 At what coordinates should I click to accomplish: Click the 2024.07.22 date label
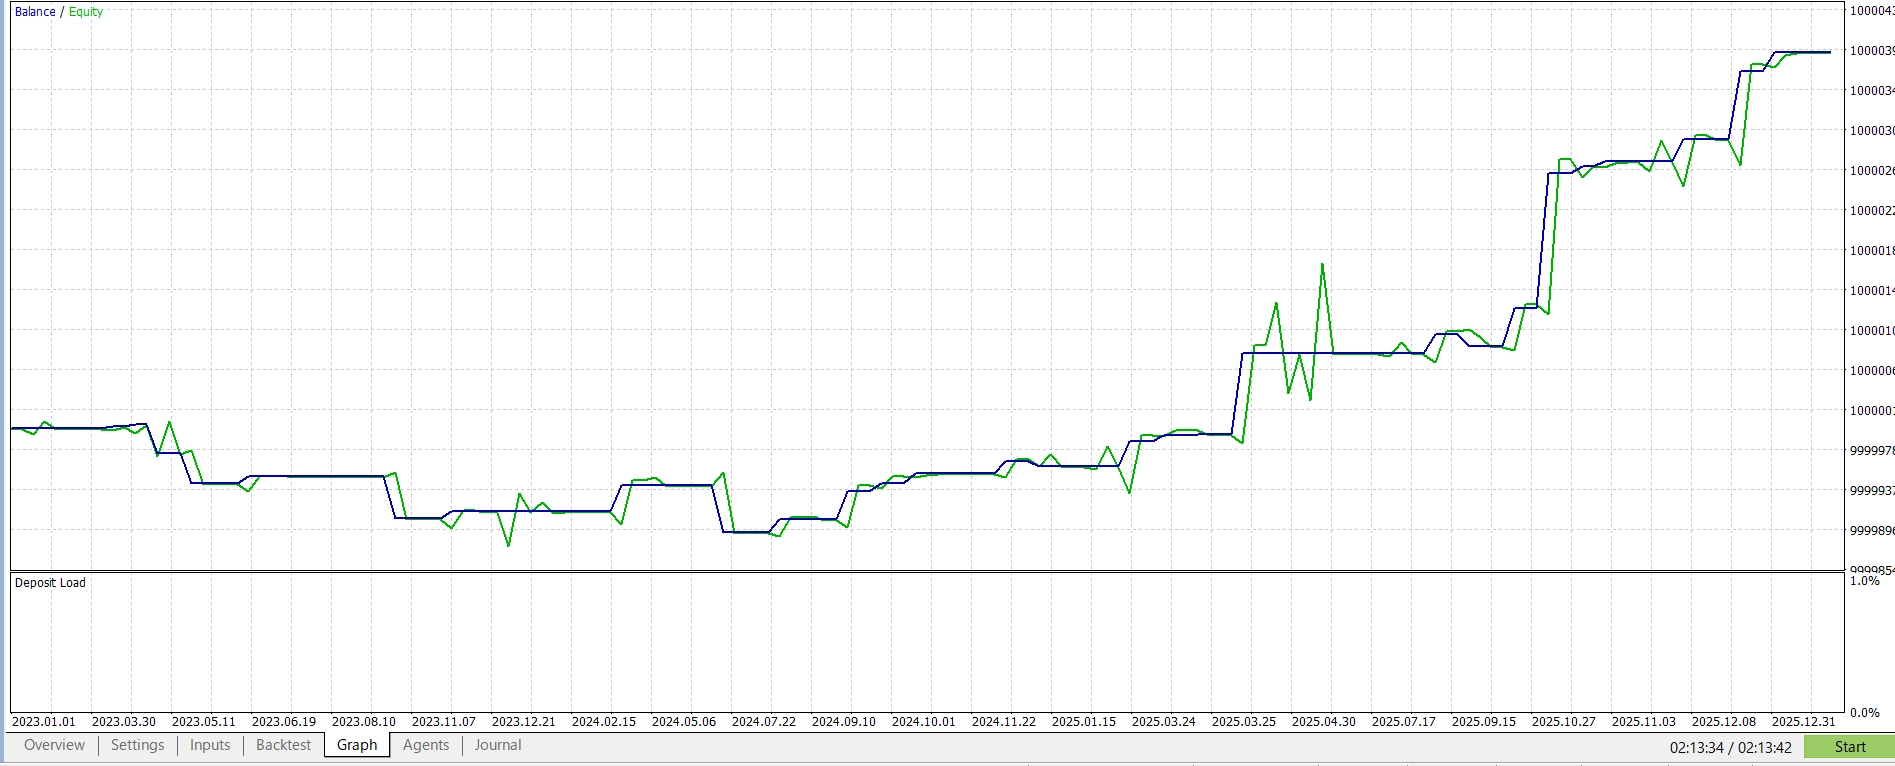point(764,722)
